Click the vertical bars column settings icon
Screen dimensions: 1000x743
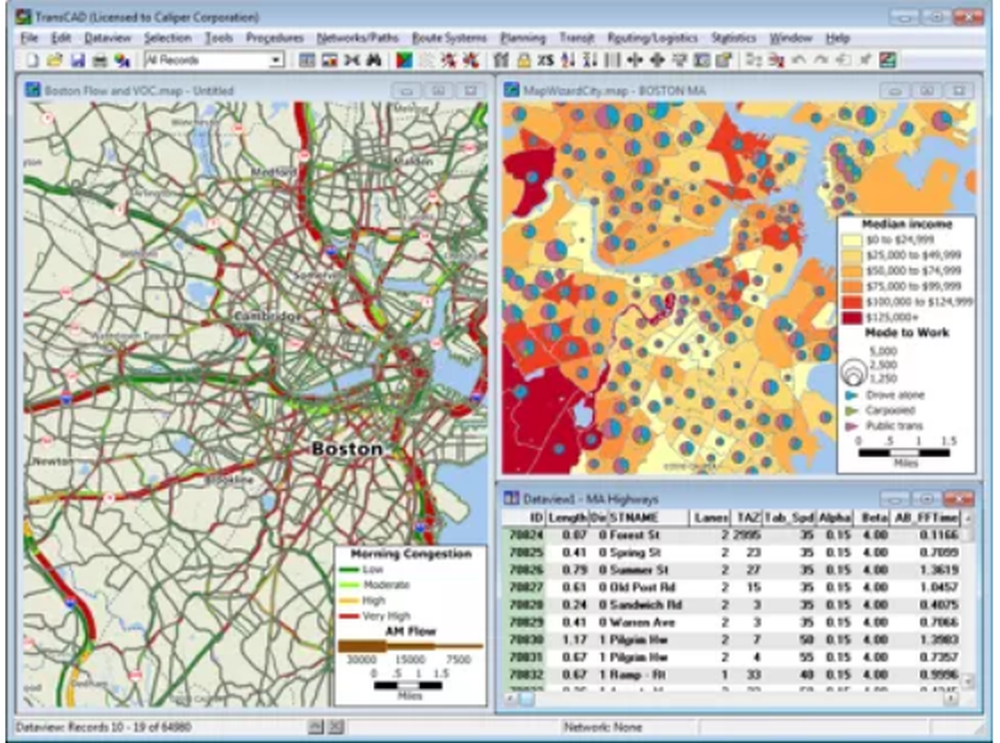coord(612,61)
